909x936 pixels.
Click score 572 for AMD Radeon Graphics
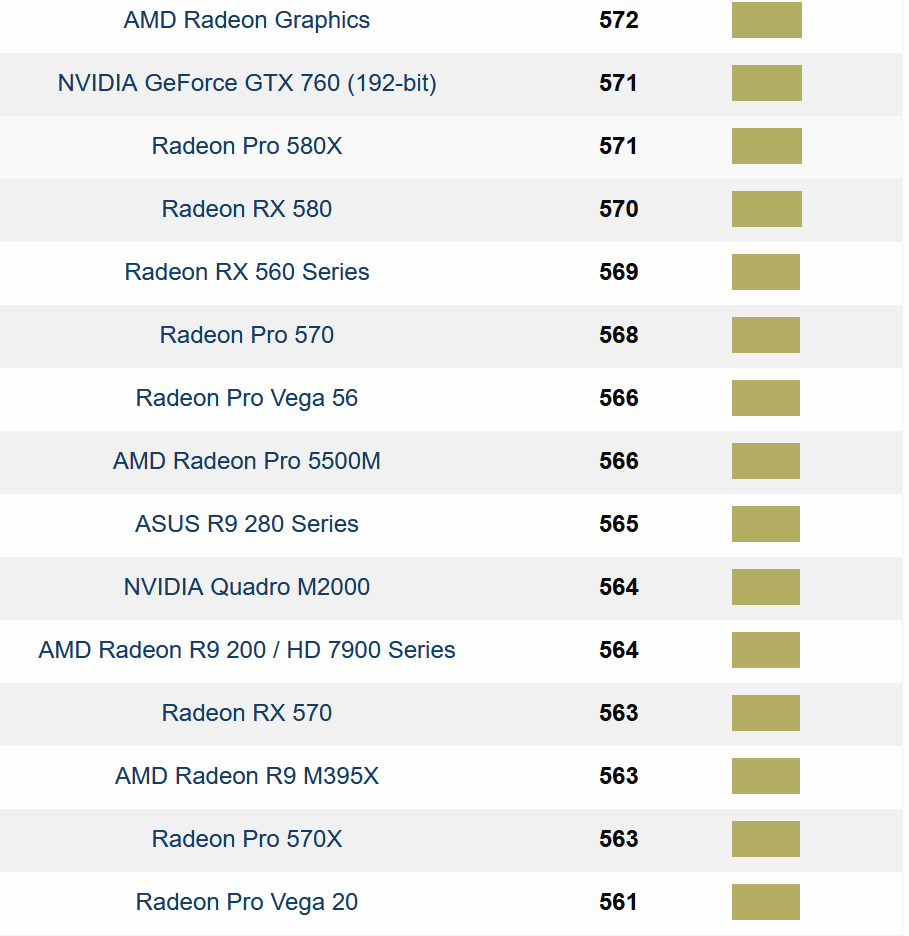point(619,20)
